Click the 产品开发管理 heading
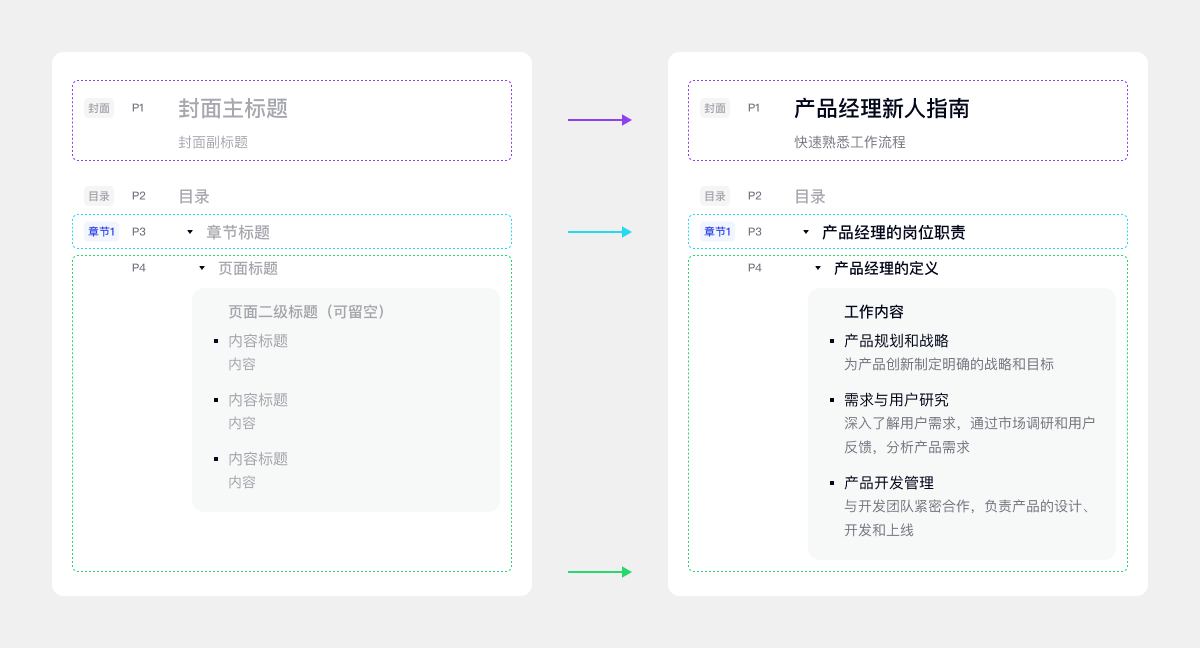Image resolution: width=1200 pixels, height=648 pixels. pos(888,483)
